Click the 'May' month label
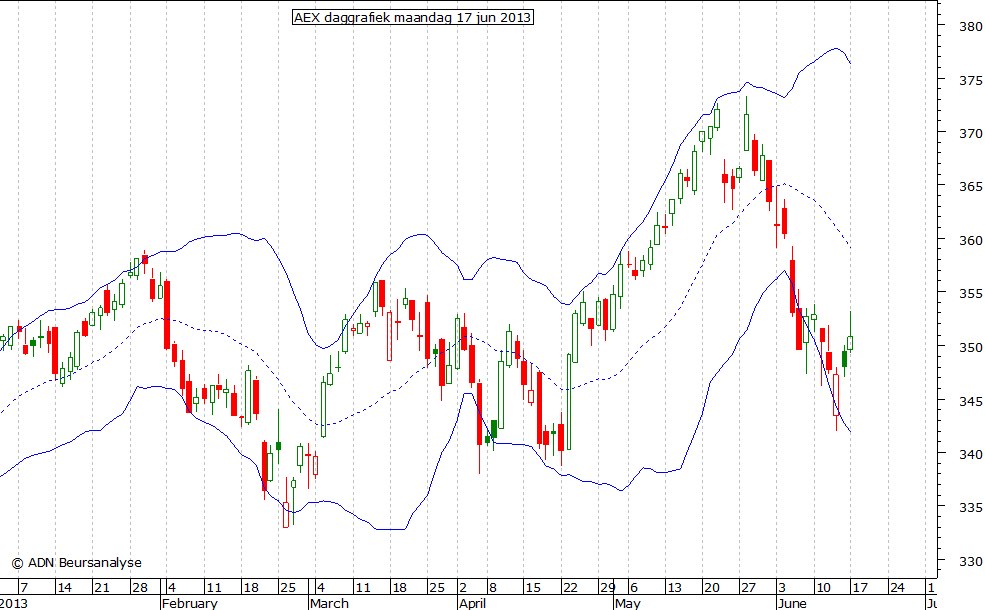 coord(628,603)
